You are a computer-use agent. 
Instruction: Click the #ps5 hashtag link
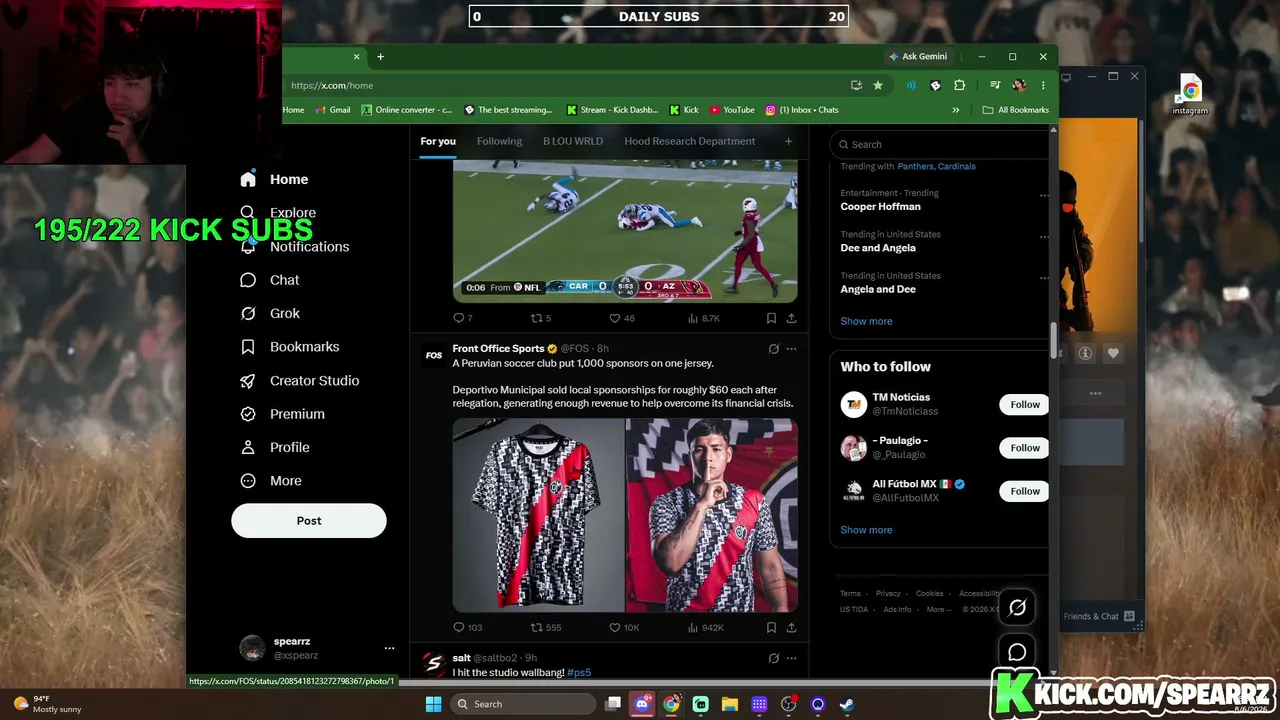(x=579, y=672)
